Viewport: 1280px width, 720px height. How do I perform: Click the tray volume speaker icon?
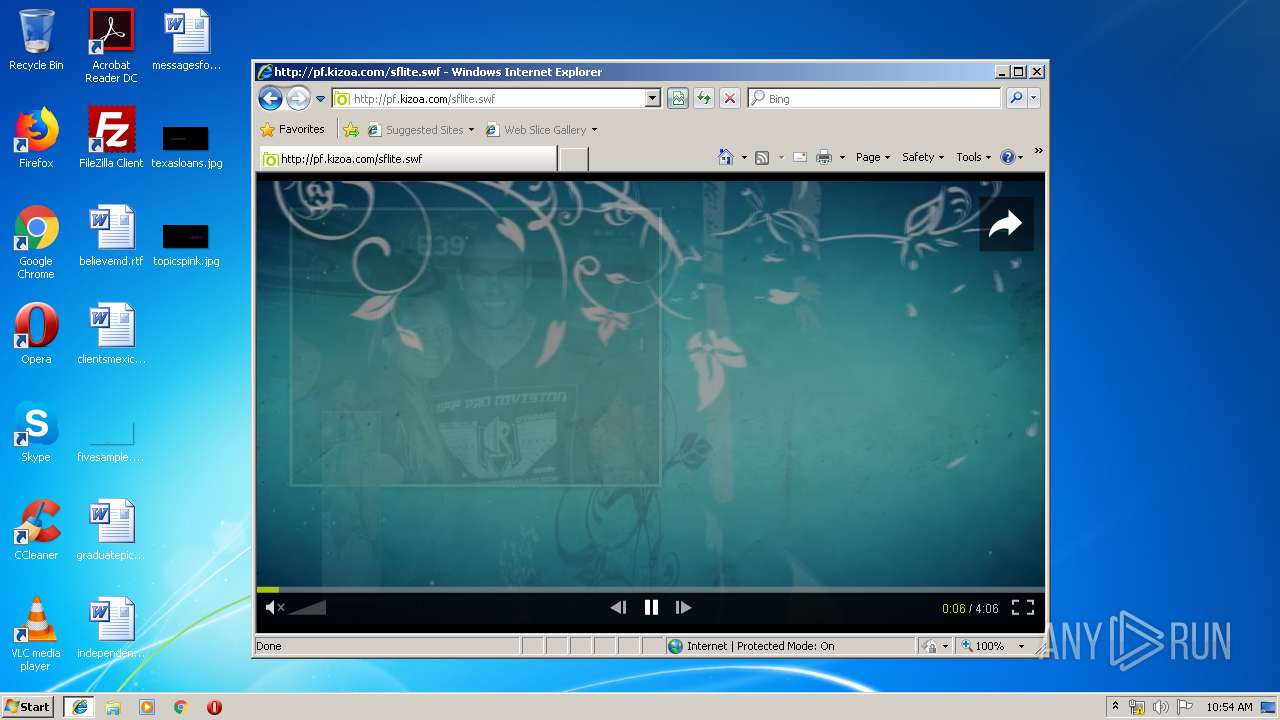pos(1160,707)
